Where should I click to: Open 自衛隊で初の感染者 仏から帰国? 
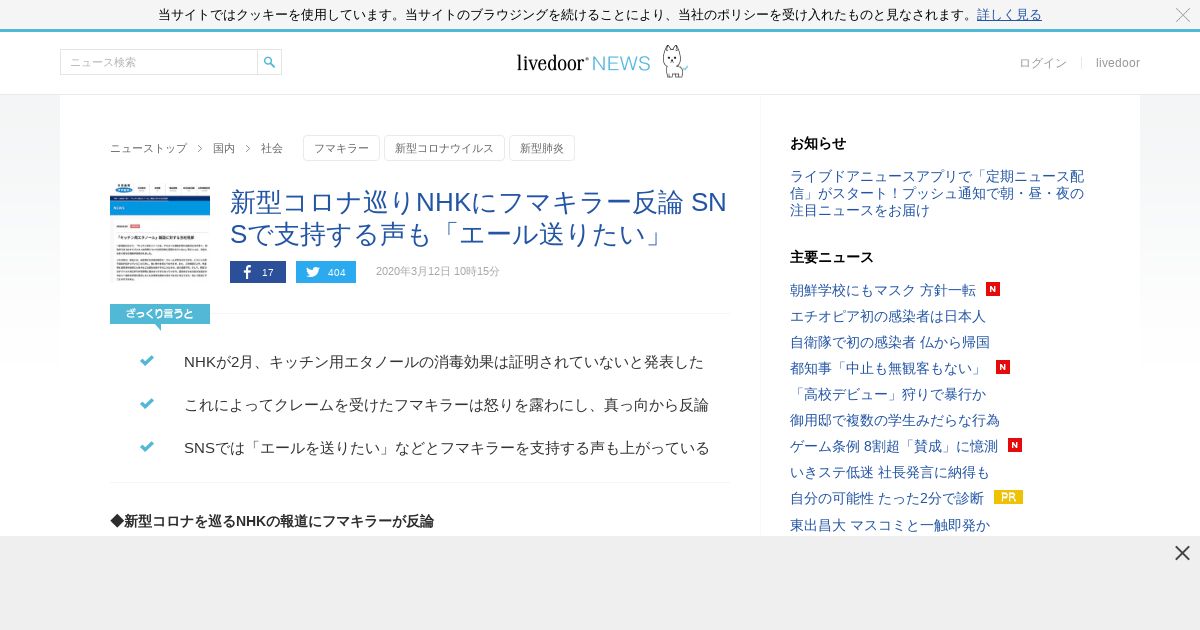pos(890,342)
